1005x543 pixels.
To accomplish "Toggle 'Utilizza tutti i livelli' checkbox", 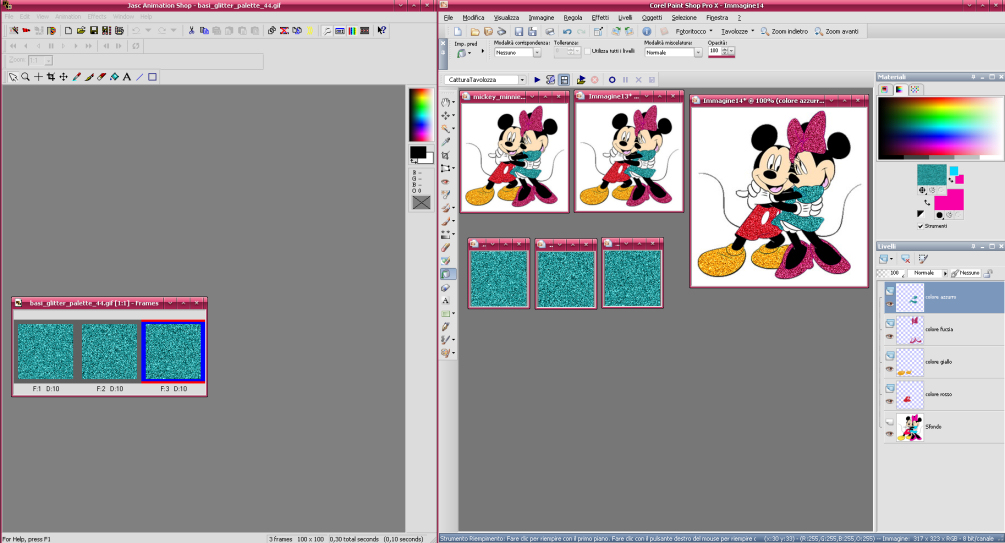I will coord(587,51).
